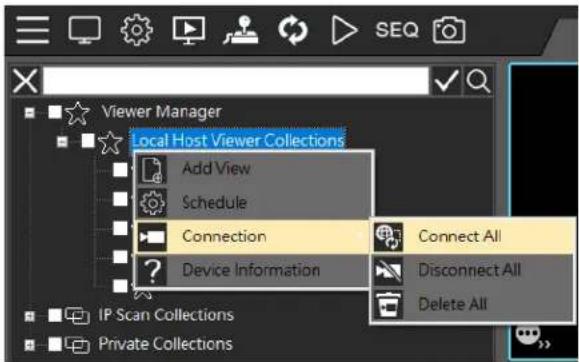Click the star icon beside Viewer Manager

[x=77, y=113]
